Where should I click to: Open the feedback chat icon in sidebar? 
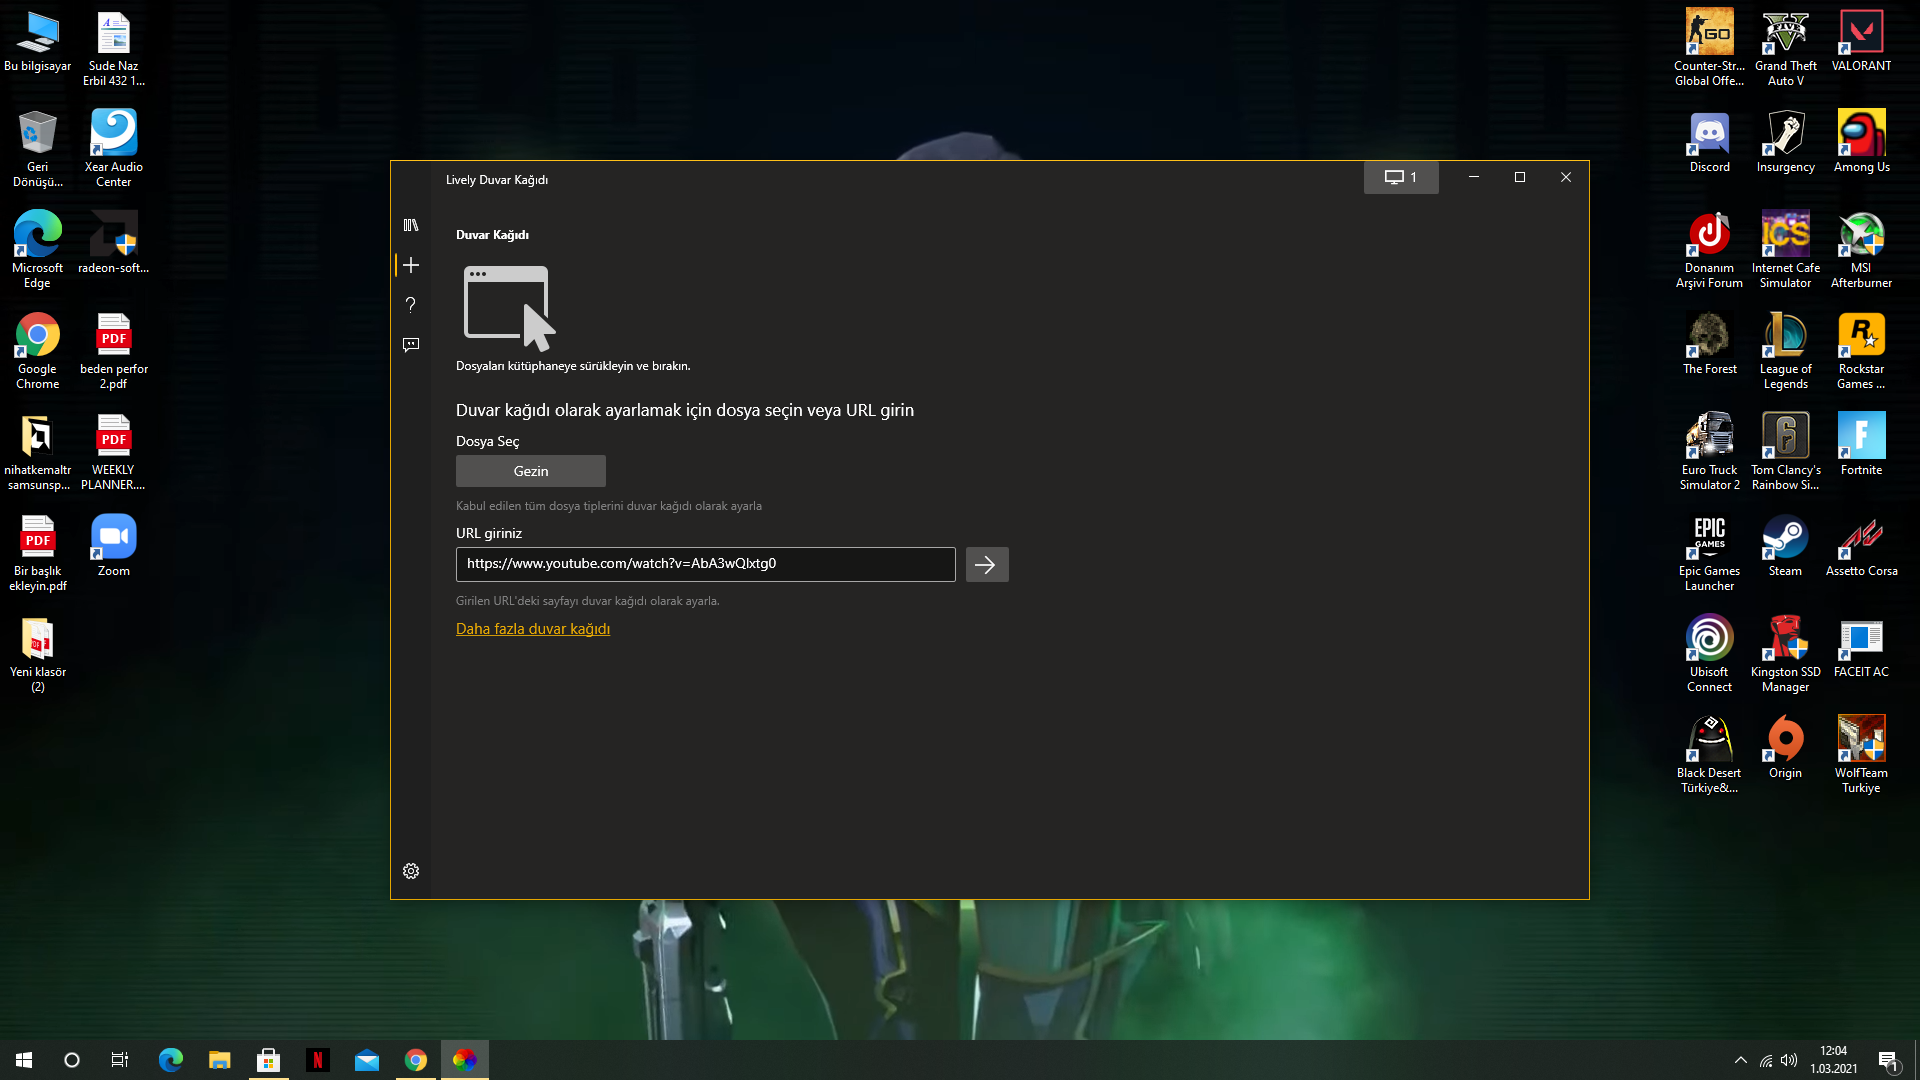(411, 345)
